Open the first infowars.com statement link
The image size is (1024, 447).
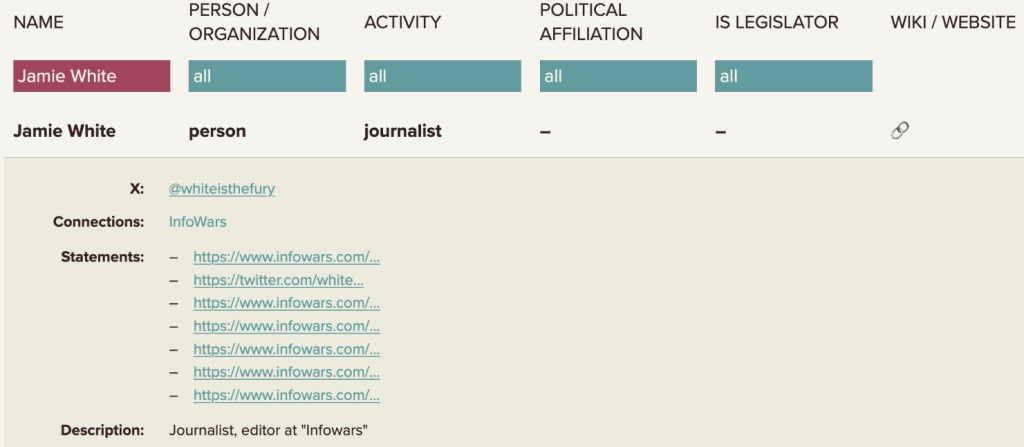(x=286, y=257)
